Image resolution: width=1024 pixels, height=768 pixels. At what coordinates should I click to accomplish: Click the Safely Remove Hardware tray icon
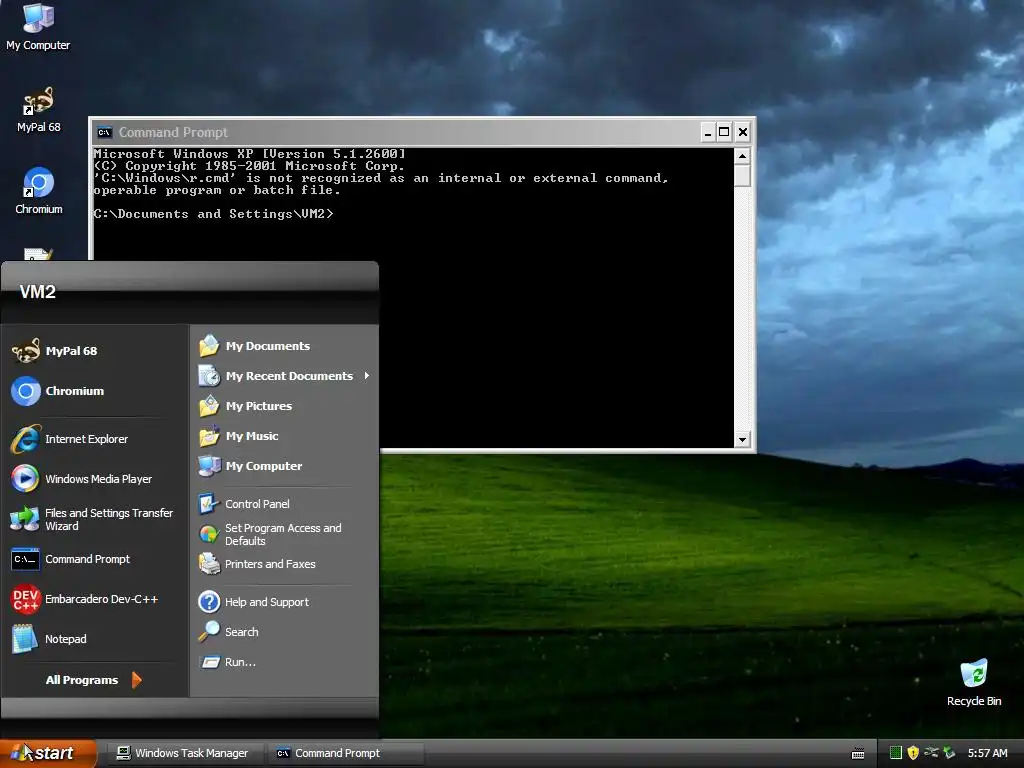point(949,753)
